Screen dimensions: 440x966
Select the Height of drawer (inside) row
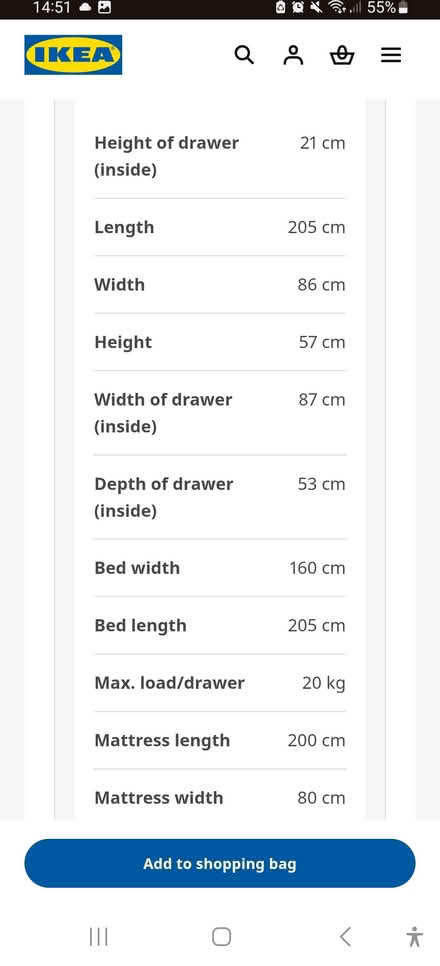point(220,156)
